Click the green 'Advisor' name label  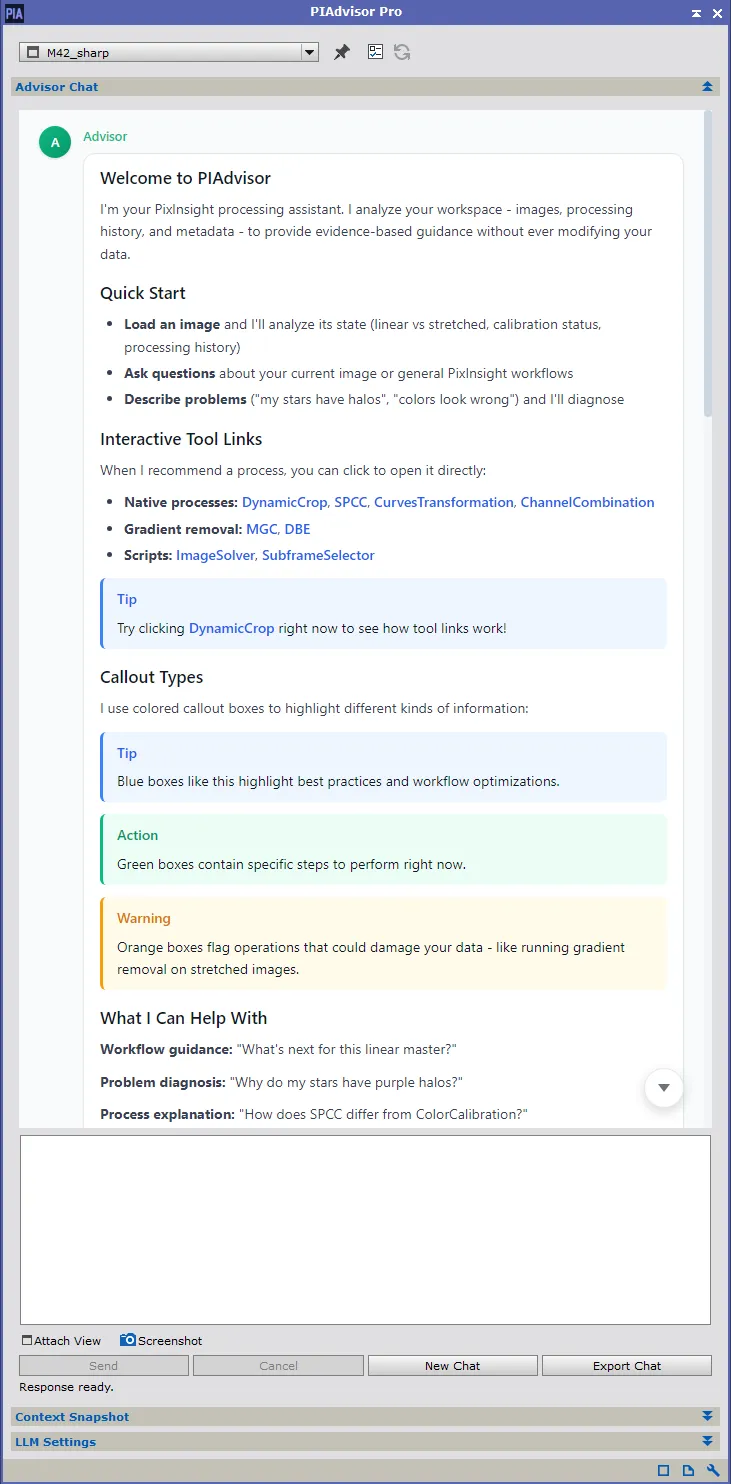pyautogui.click(x=105, y=137)
